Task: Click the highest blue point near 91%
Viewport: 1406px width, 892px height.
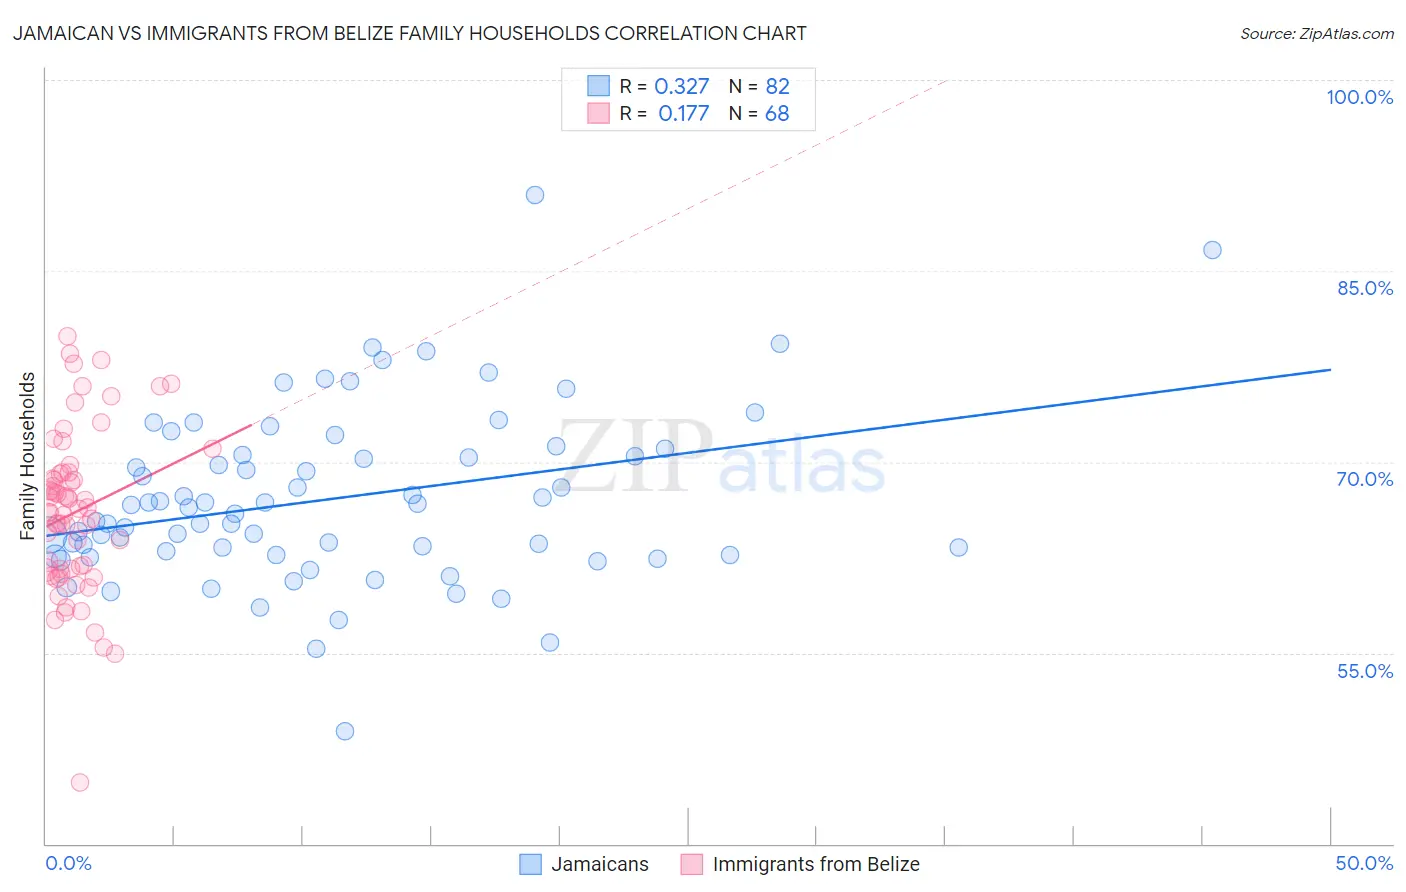Action: pos(535,195)
